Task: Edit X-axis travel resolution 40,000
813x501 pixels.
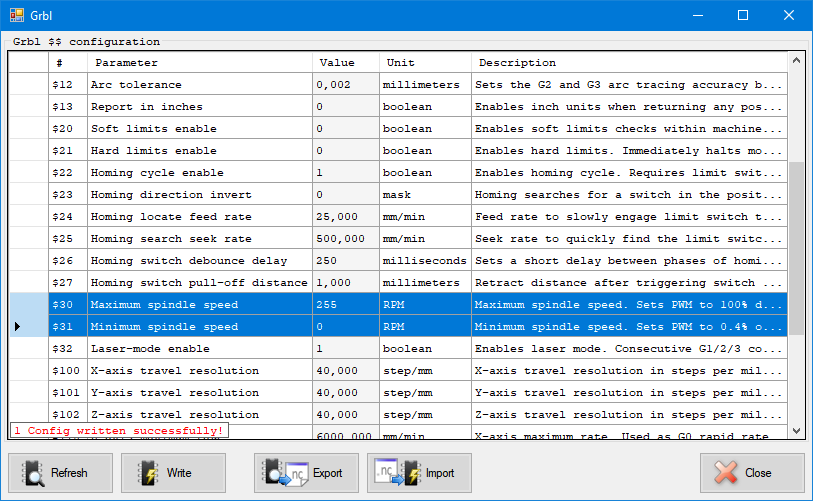Action: coord(346,370)
